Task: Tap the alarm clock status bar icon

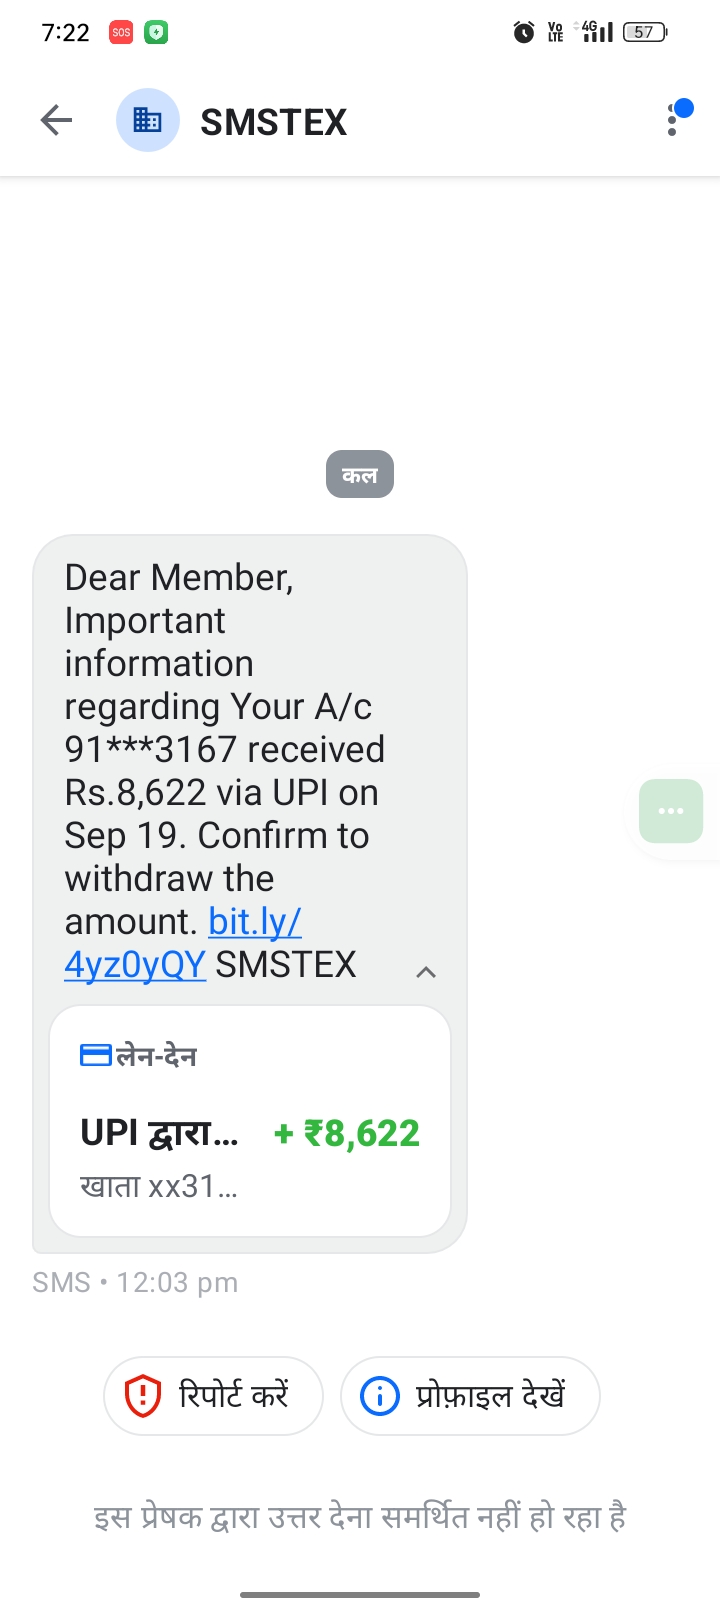Action: pyautogui.click(x=524, y=33)
